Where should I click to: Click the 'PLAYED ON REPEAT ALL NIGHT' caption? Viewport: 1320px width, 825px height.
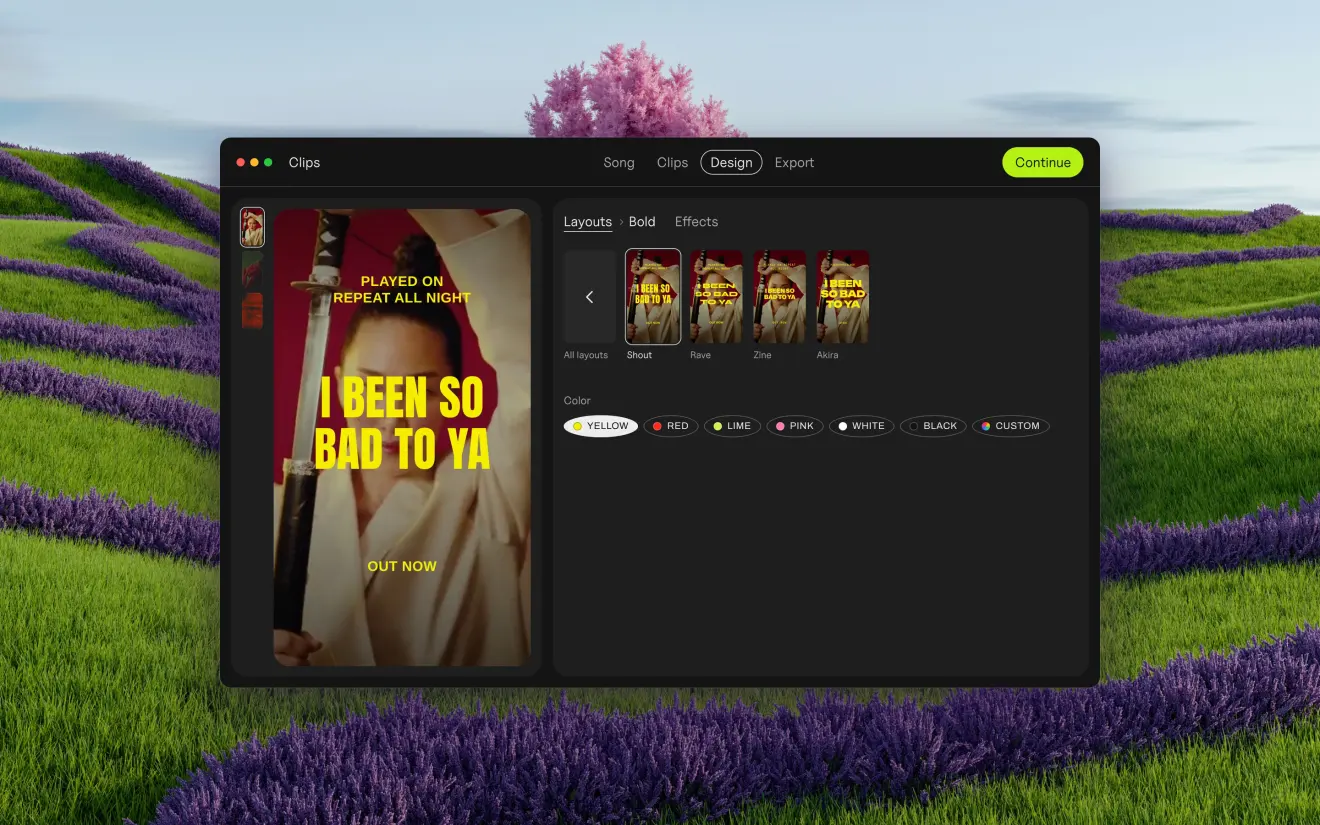[402, 289]
